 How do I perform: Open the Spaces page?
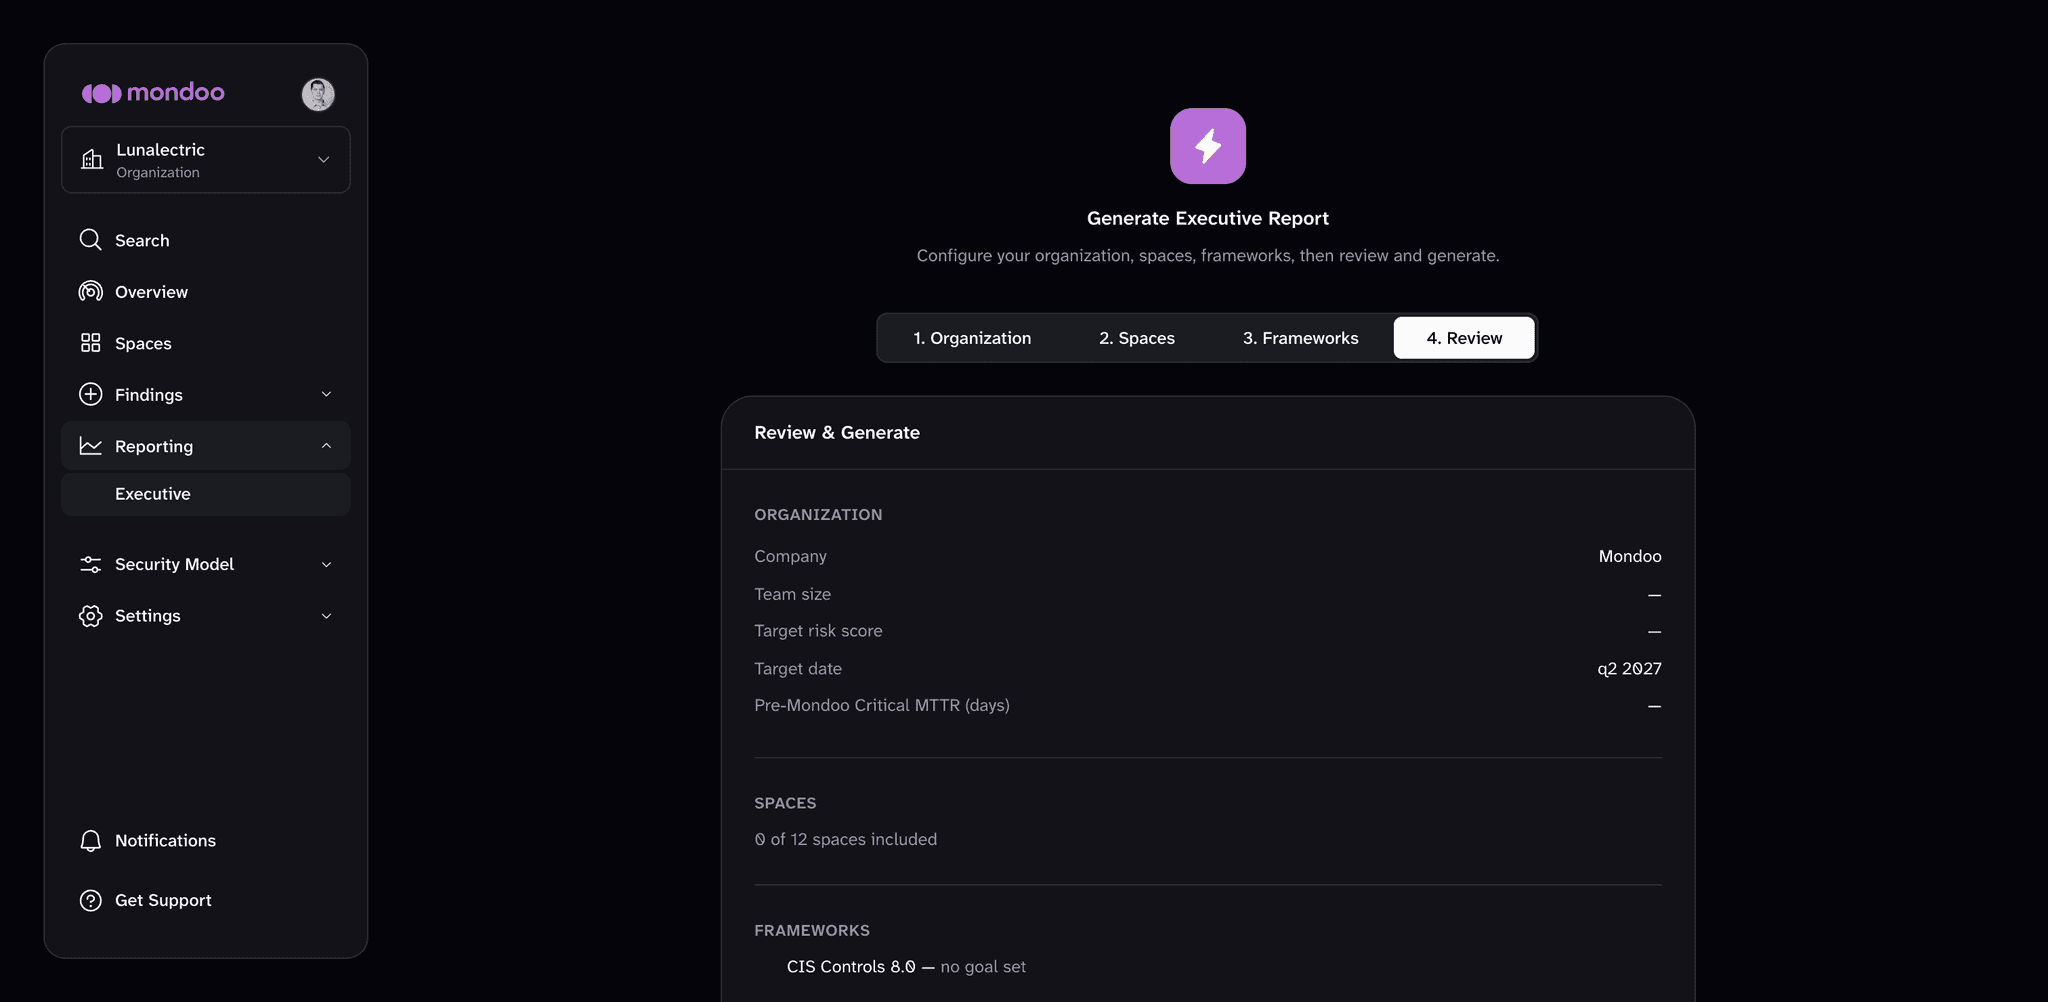pyautogui.click(x=206, y=343)
